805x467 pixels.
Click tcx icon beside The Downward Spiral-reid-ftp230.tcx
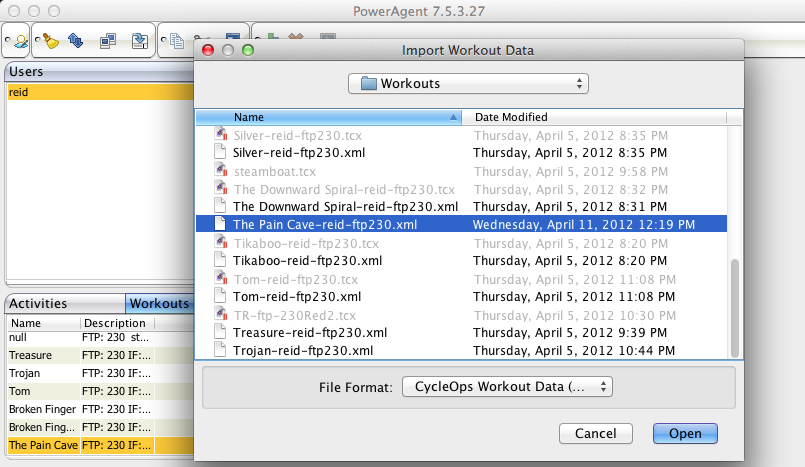pyautogui.click(x=221, y=188)
